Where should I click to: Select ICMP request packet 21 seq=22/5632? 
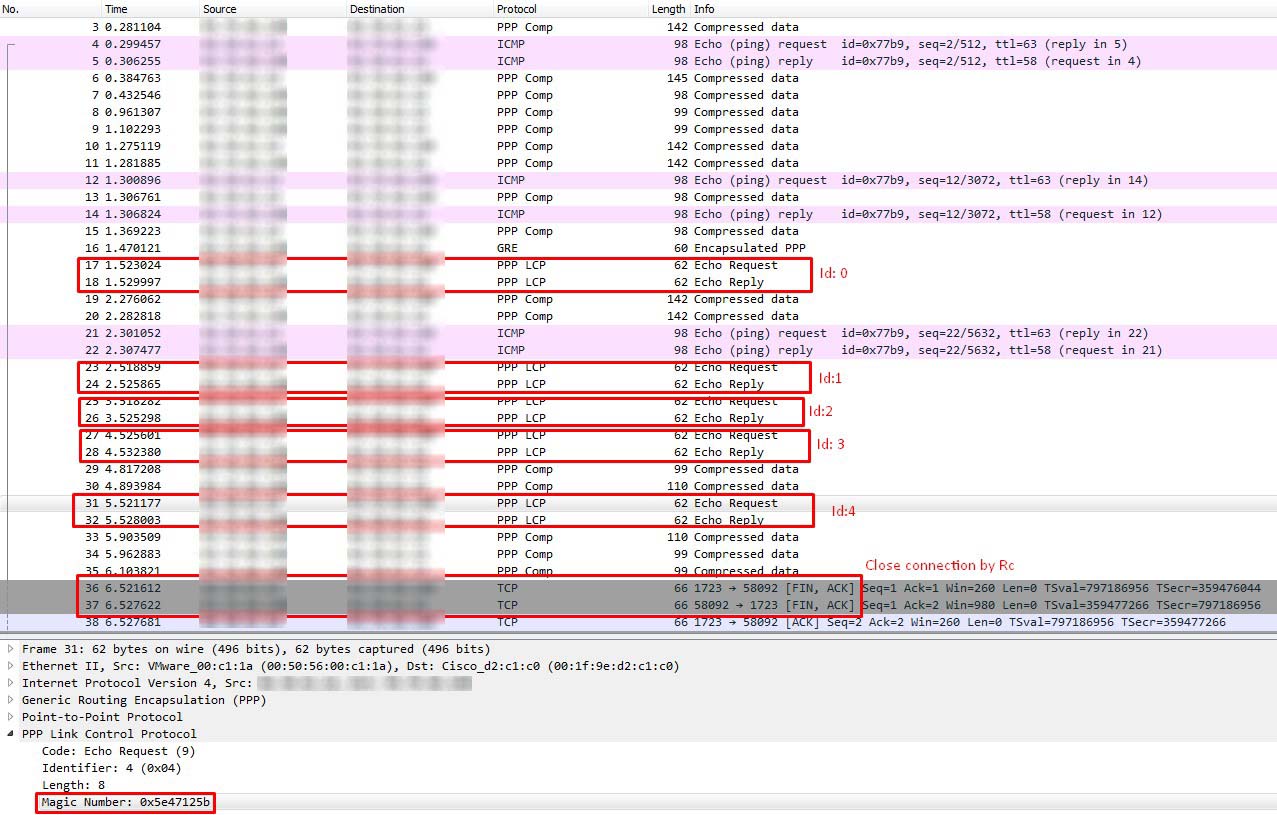point(638,333)
